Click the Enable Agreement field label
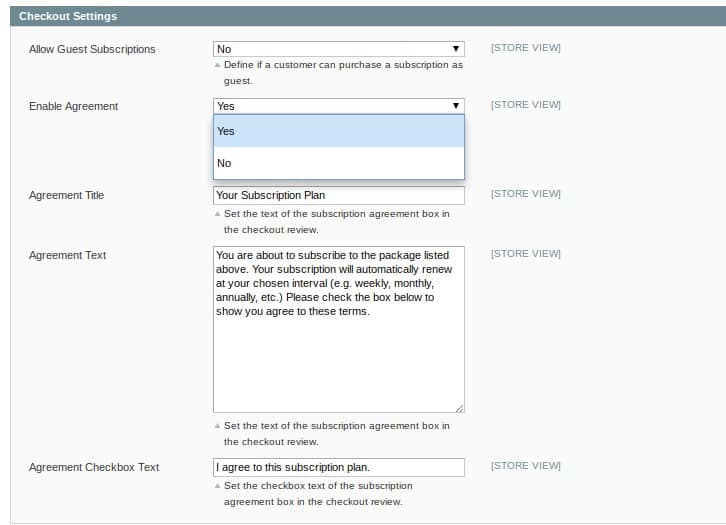 click(73, 106)
